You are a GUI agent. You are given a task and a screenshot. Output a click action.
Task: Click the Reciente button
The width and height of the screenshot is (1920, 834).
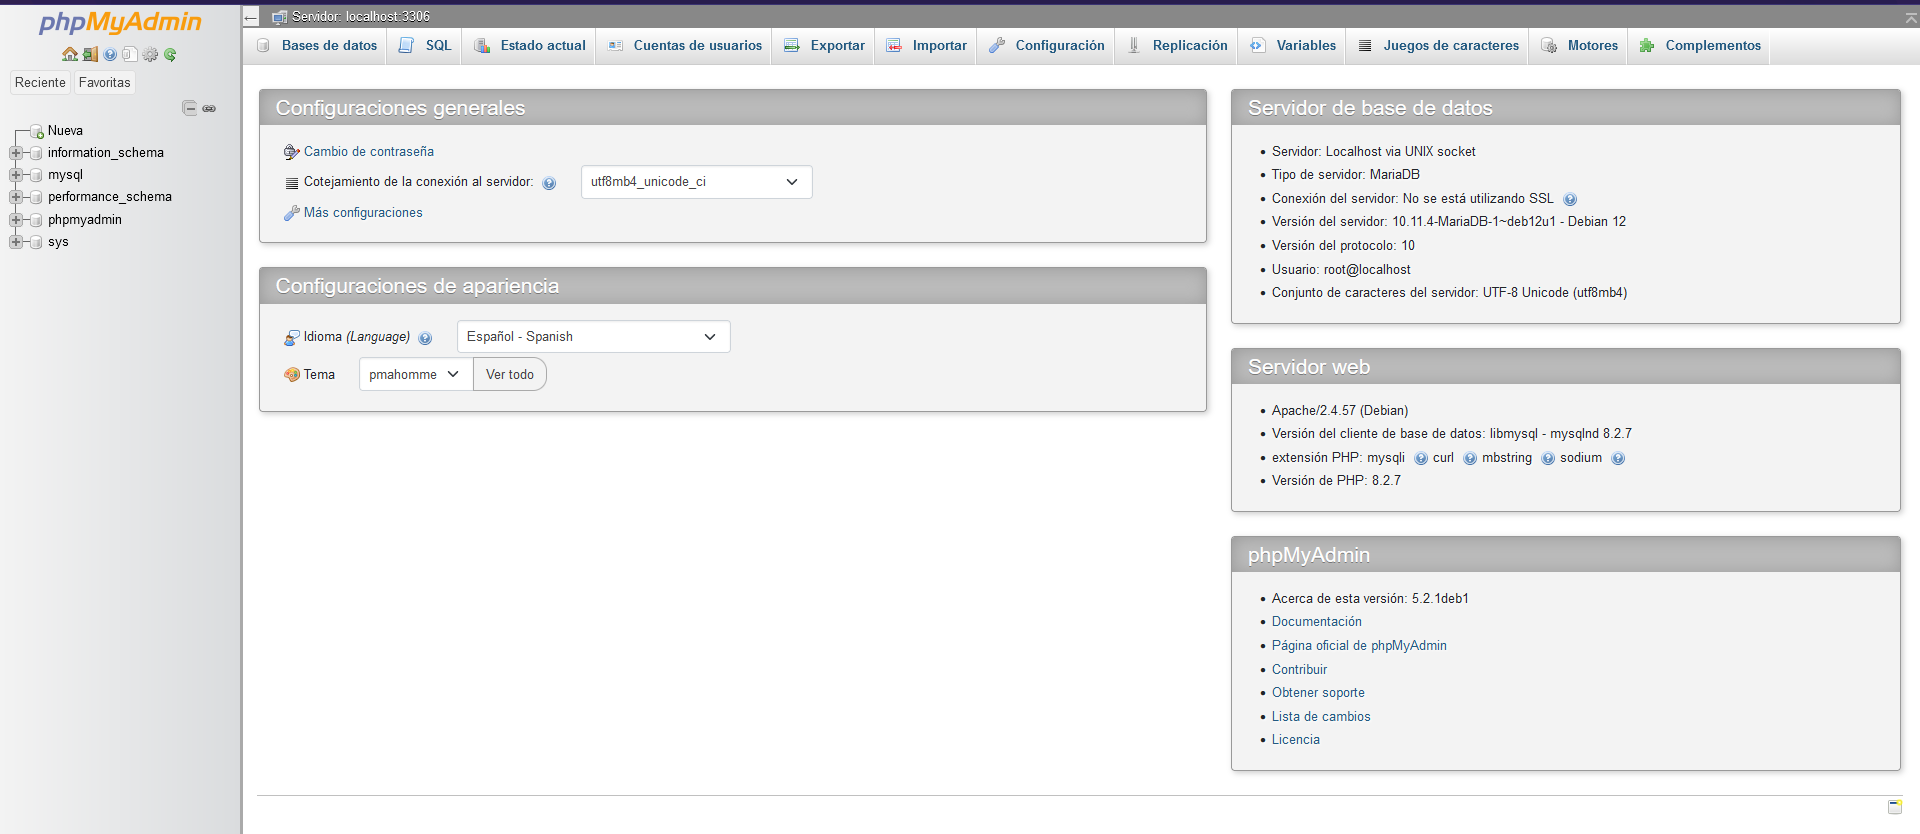click(40, 83)
